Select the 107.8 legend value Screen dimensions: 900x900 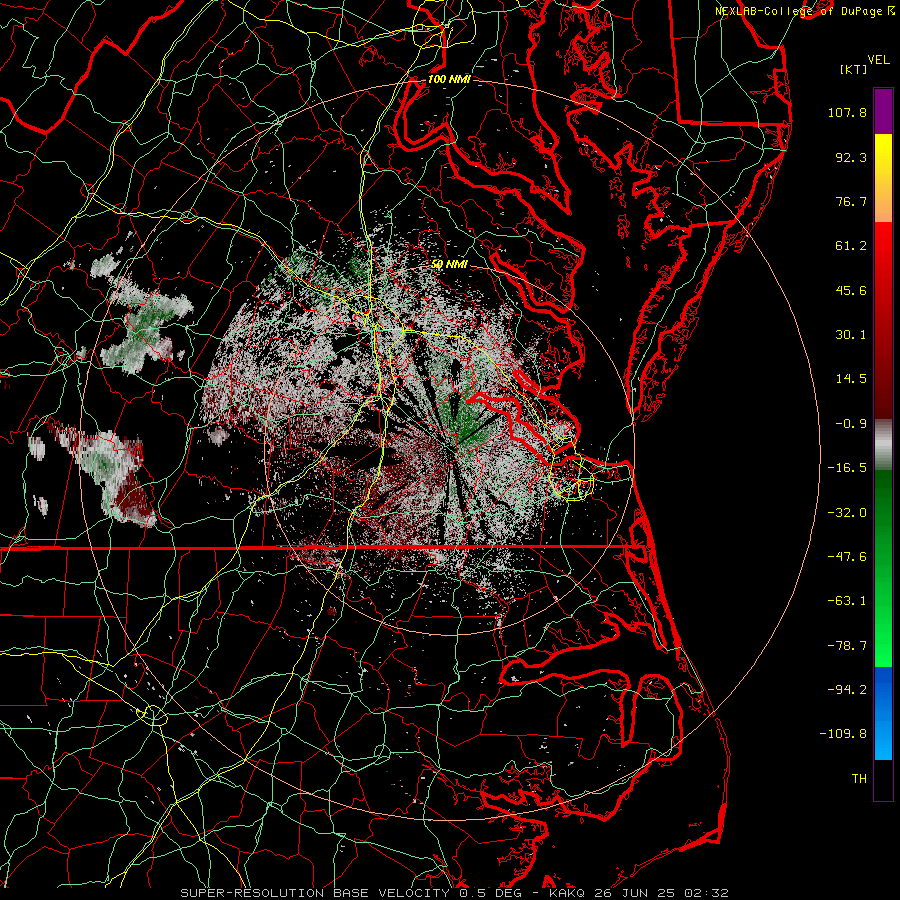tap(847, 112)
